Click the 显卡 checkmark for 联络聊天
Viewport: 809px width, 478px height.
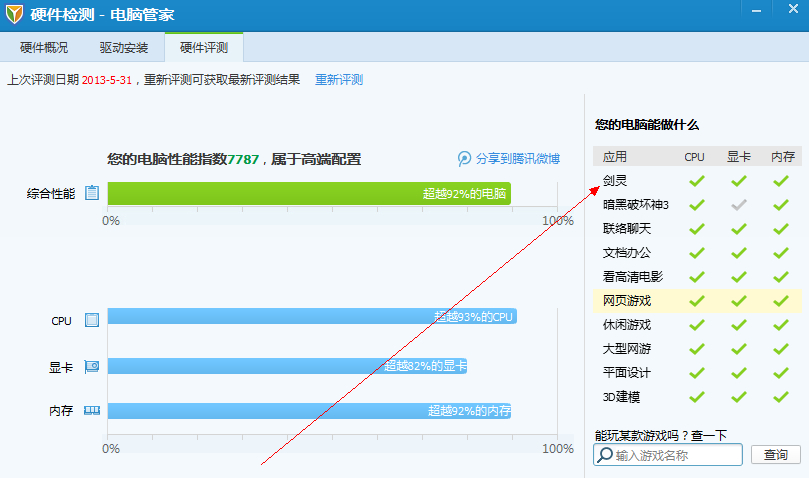pos(739,229)
